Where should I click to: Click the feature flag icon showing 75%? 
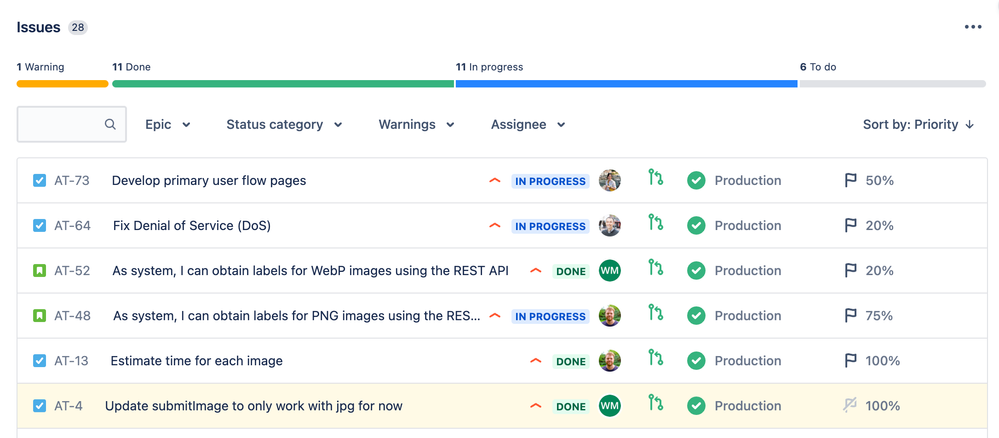(850, 316)
